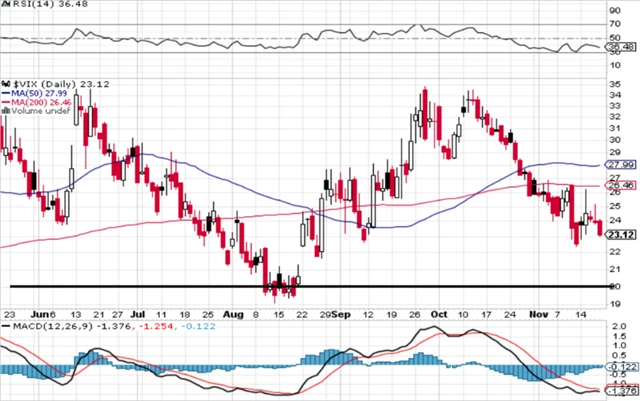Click the MACD indicator legend icon
This screenshot has height=401, width=640.
[6, 327]
